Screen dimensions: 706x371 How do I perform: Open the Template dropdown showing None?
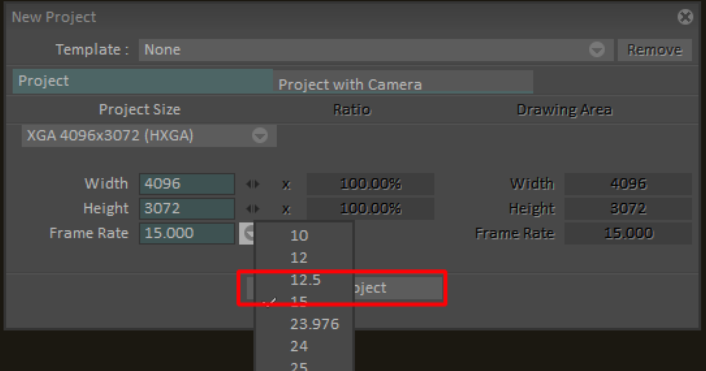point(376,50)
